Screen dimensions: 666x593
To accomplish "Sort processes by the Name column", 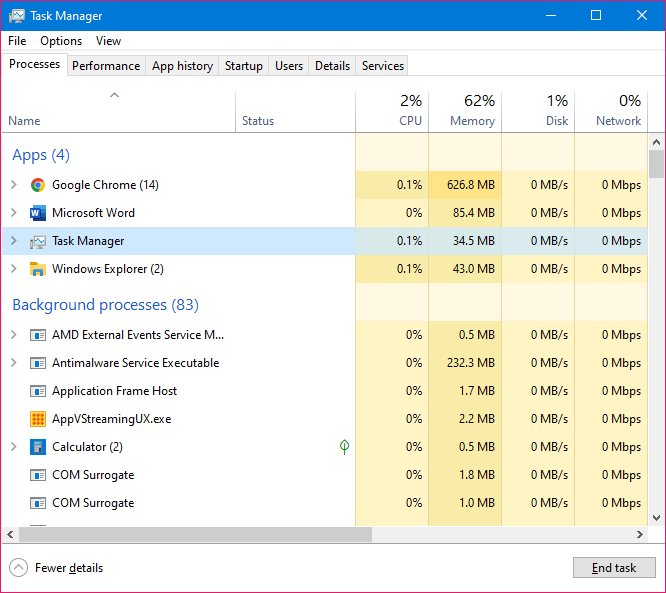I will 119,111.
